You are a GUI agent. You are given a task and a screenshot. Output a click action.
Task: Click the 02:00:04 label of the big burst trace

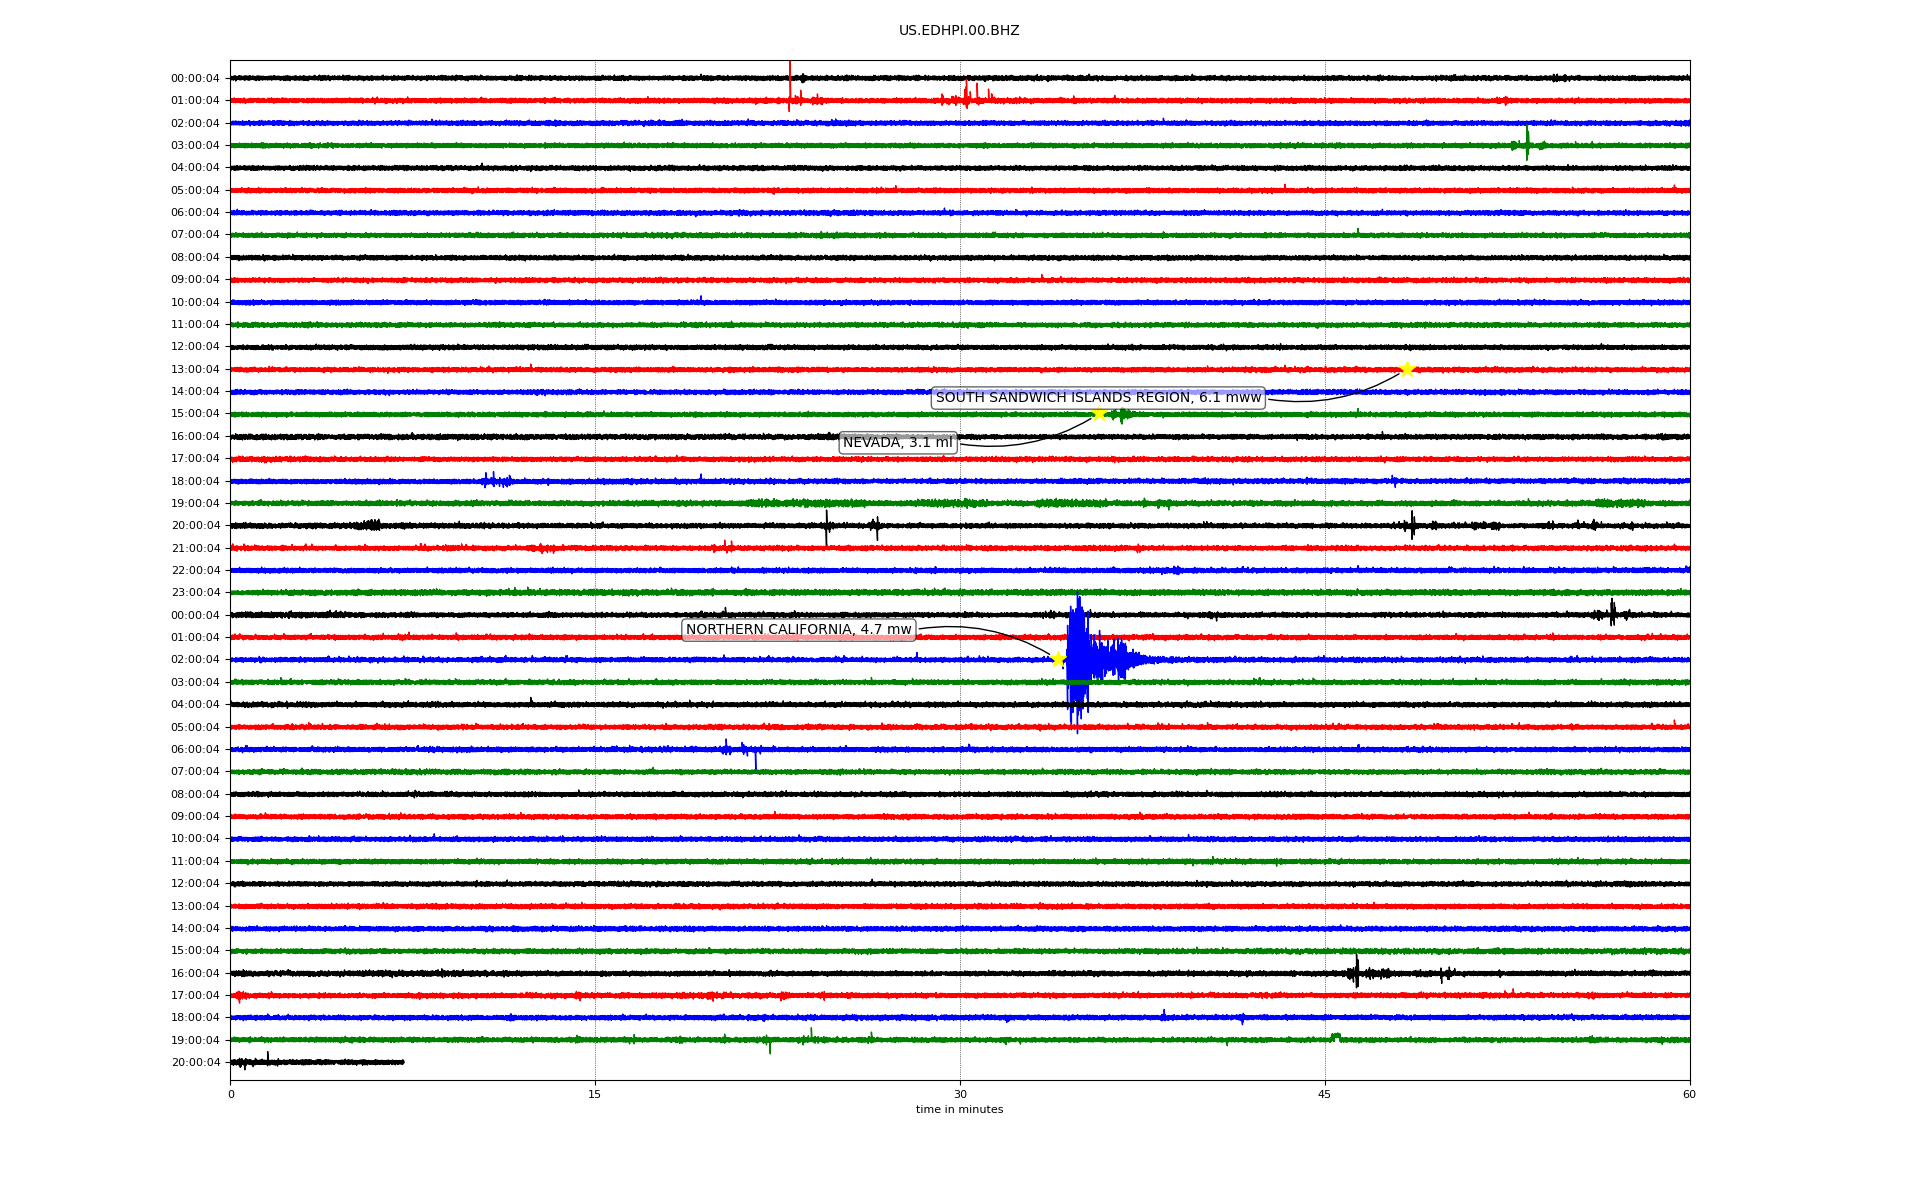coord(195,660)
